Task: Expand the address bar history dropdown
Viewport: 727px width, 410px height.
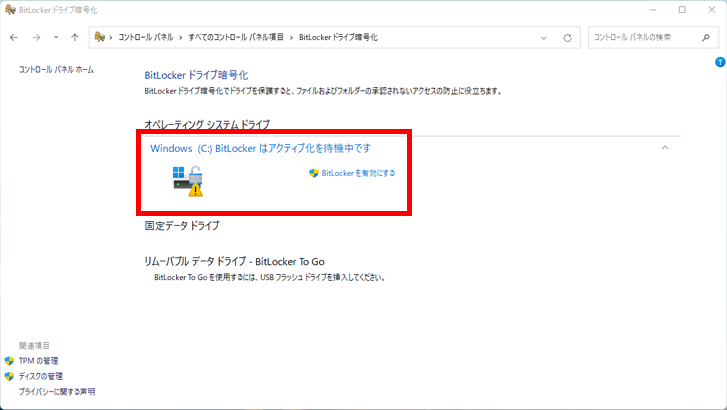Action: [x=543, y=38]
